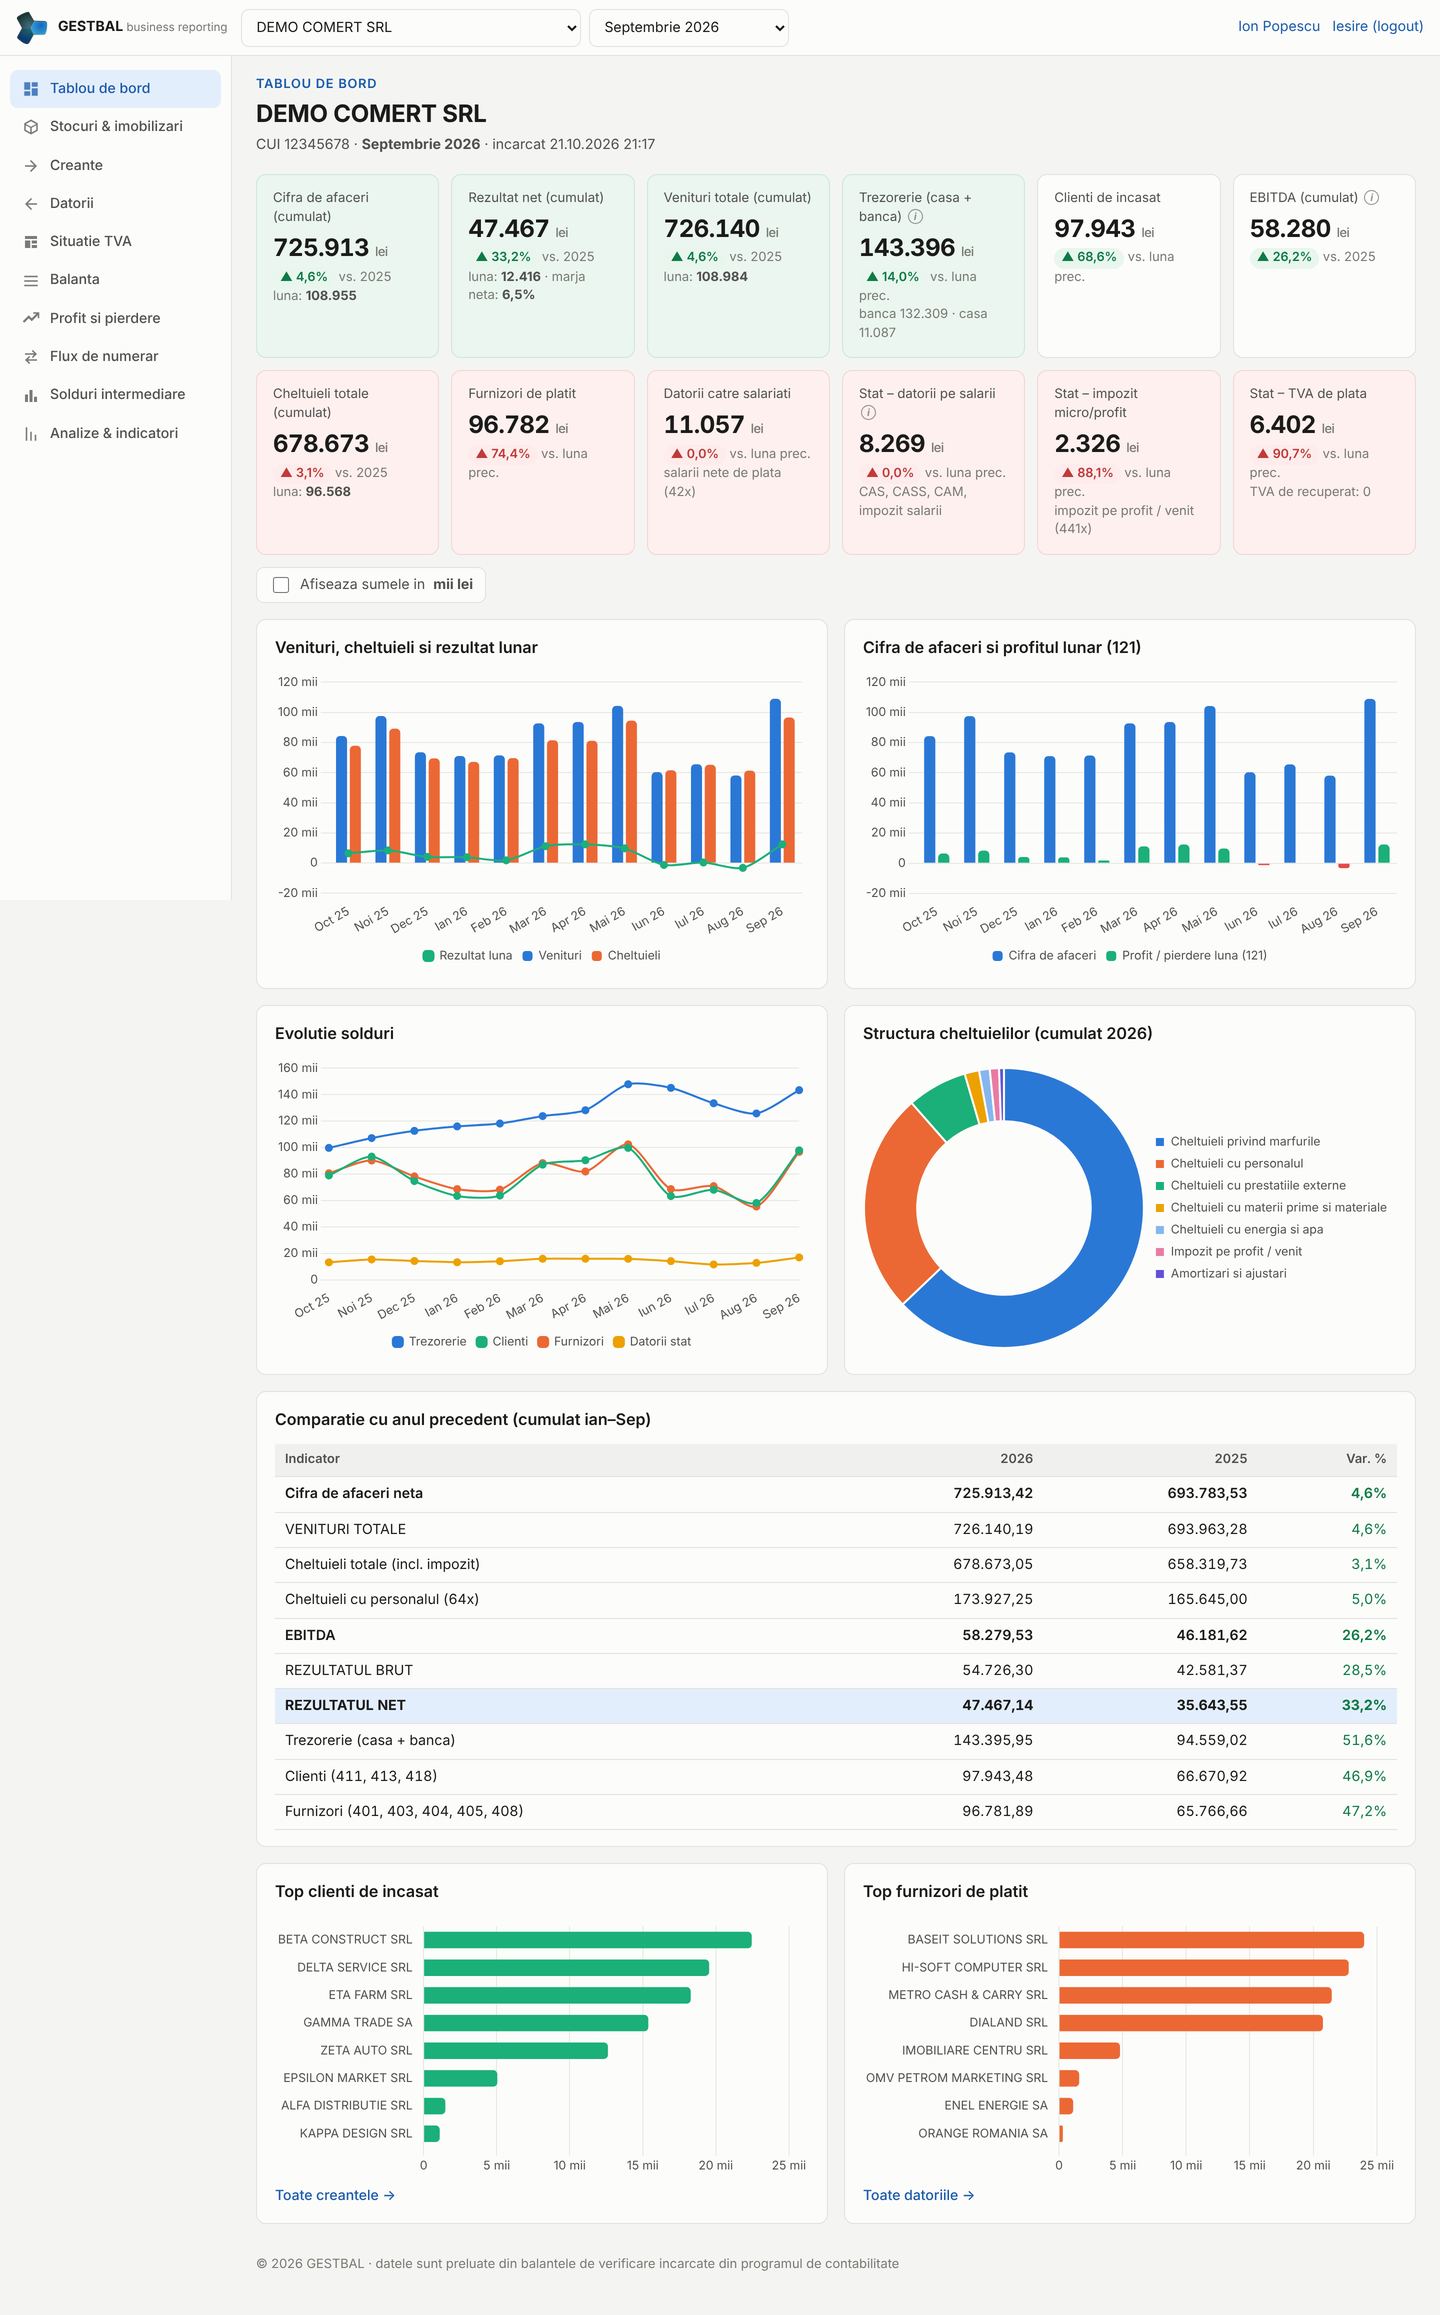The width and height of the screenshot is (1440, 2315).
Task: Click the info icon beside EBITDA (cumulat)
Action: (1372, 198)
